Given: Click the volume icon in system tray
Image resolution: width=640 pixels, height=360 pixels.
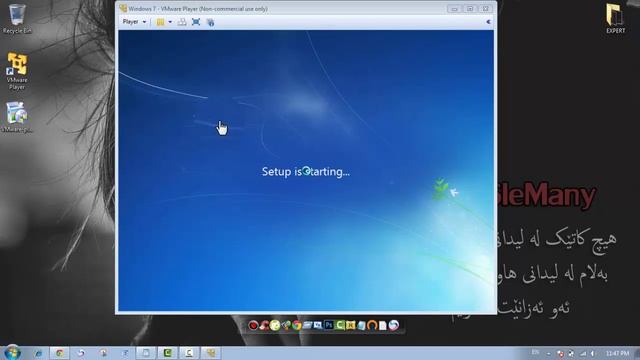Looking at the screenshot, I should 592,353.
